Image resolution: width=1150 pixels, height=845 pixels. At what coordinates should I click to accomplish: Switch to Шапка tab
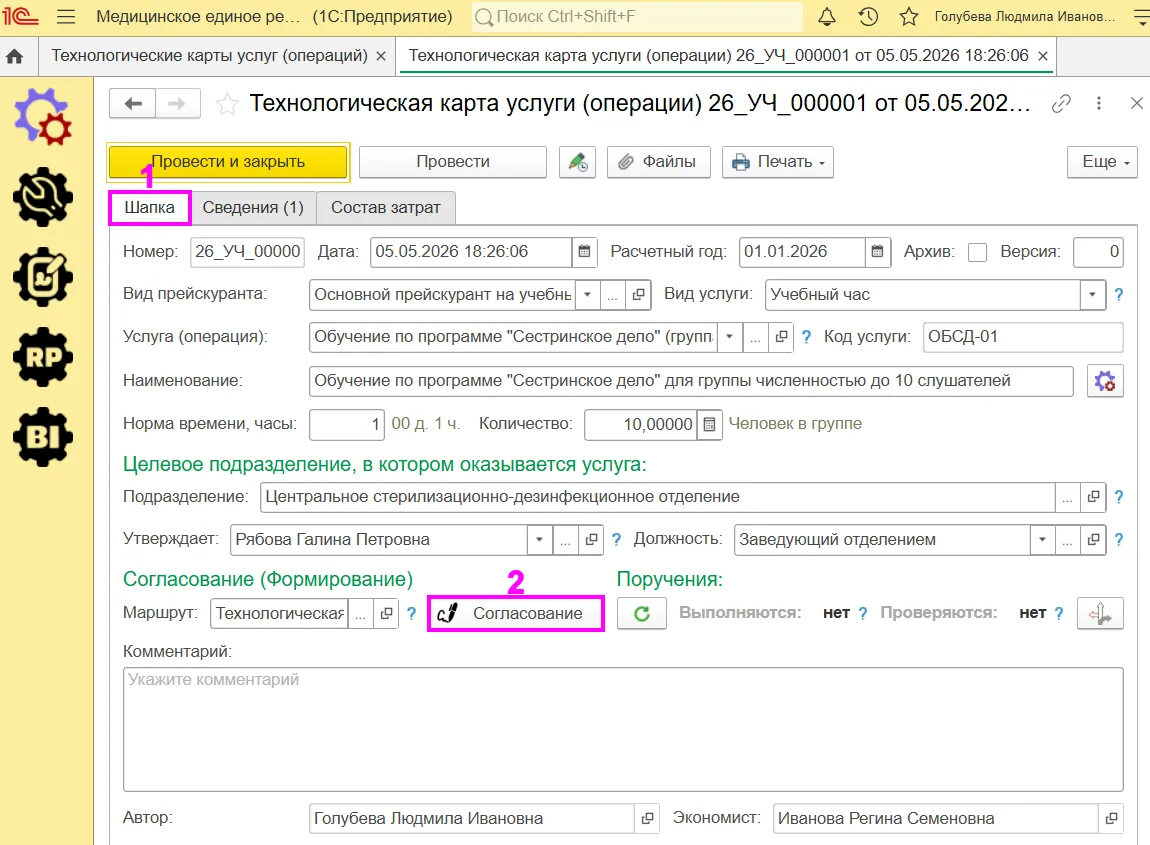click(x=150, y=208)
